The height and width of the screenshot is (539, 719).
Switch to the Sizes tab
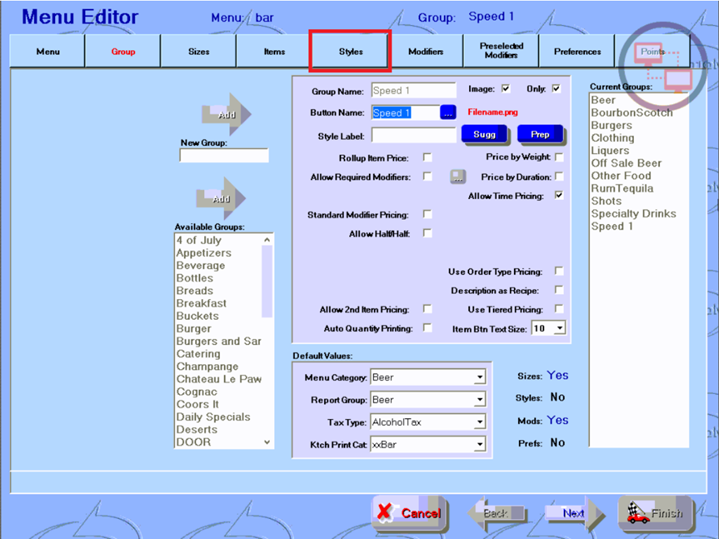click(199, 51)
